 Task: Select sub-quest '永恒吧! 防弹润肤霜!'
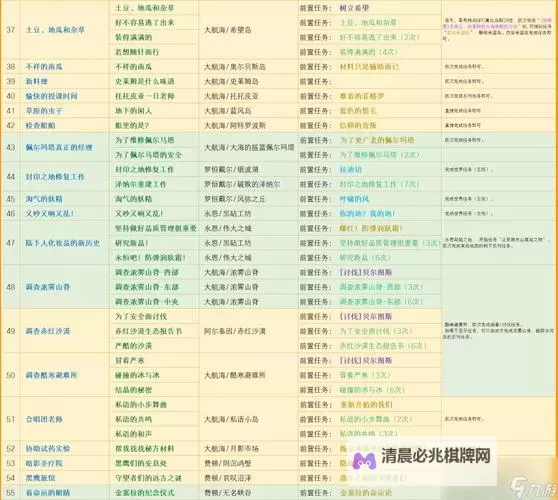[150, 258]
